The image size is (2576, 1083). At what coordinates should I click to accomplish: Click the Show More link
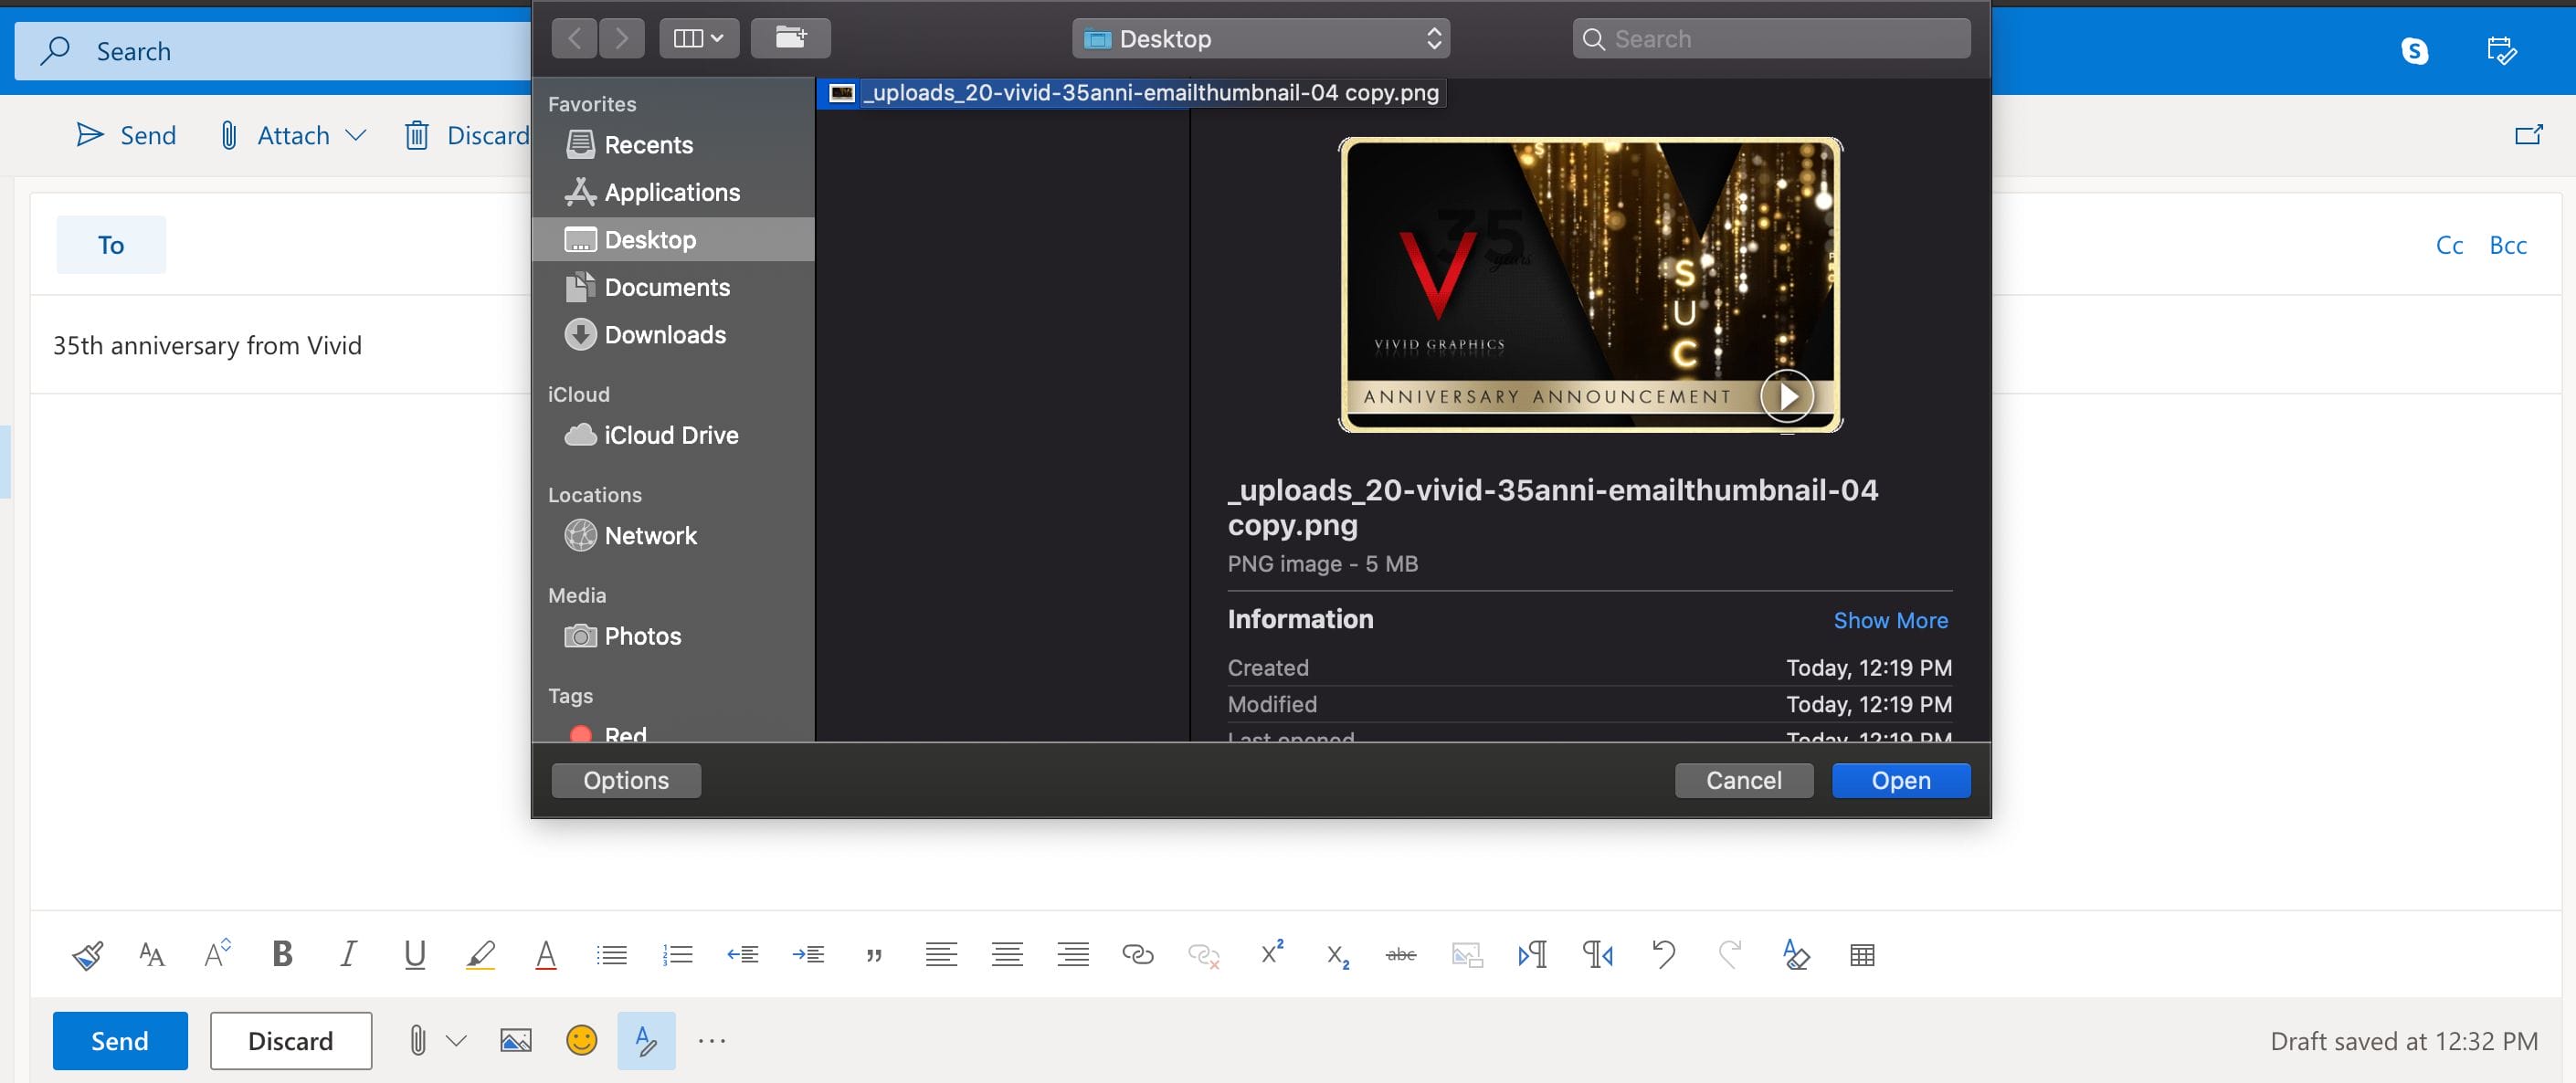click(x=1889, y=620)
